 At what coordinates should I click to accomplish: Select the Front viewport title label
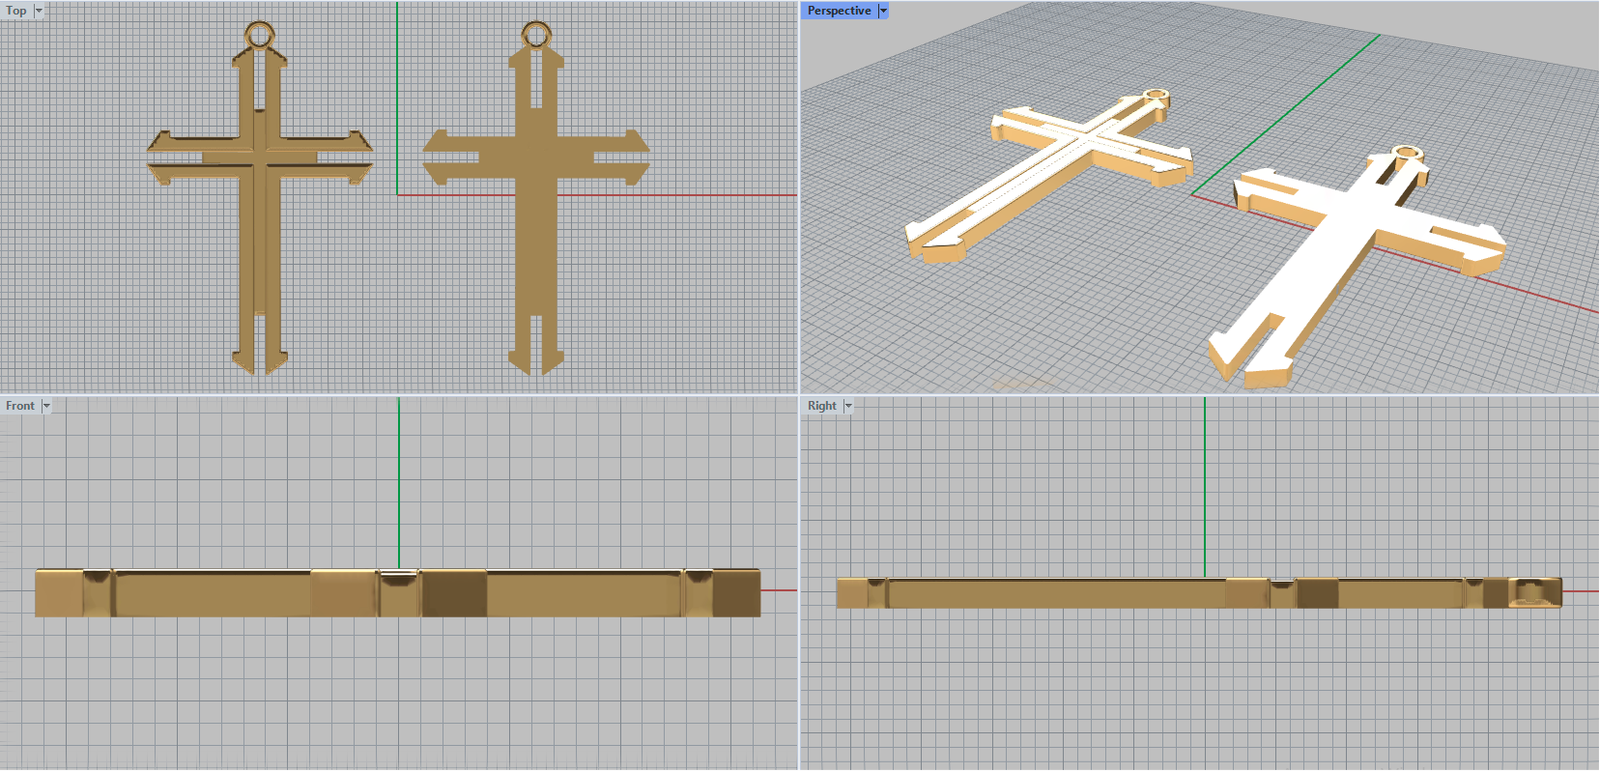click(20, 406)
